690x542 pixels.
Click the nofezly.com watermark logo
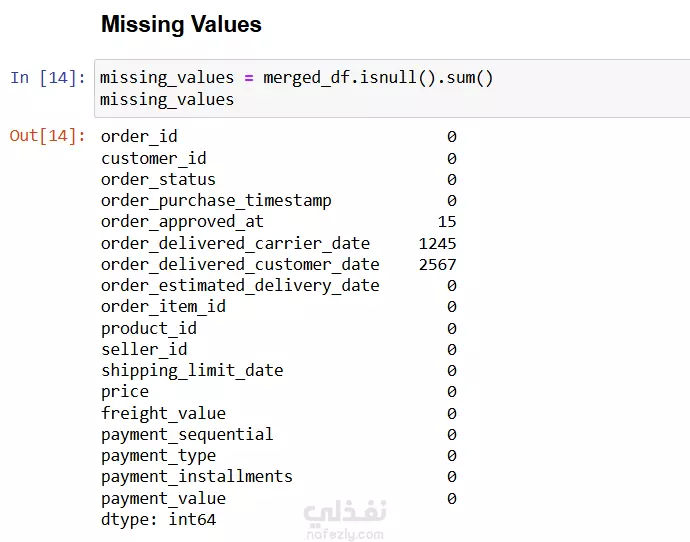(x=345, y=520)
